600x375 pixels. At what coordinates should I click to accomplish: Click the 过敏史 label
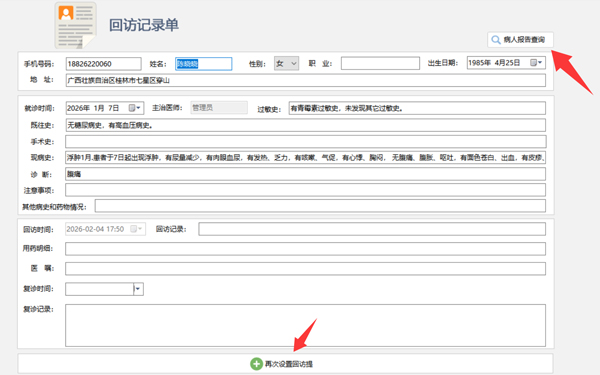[269, 109]
